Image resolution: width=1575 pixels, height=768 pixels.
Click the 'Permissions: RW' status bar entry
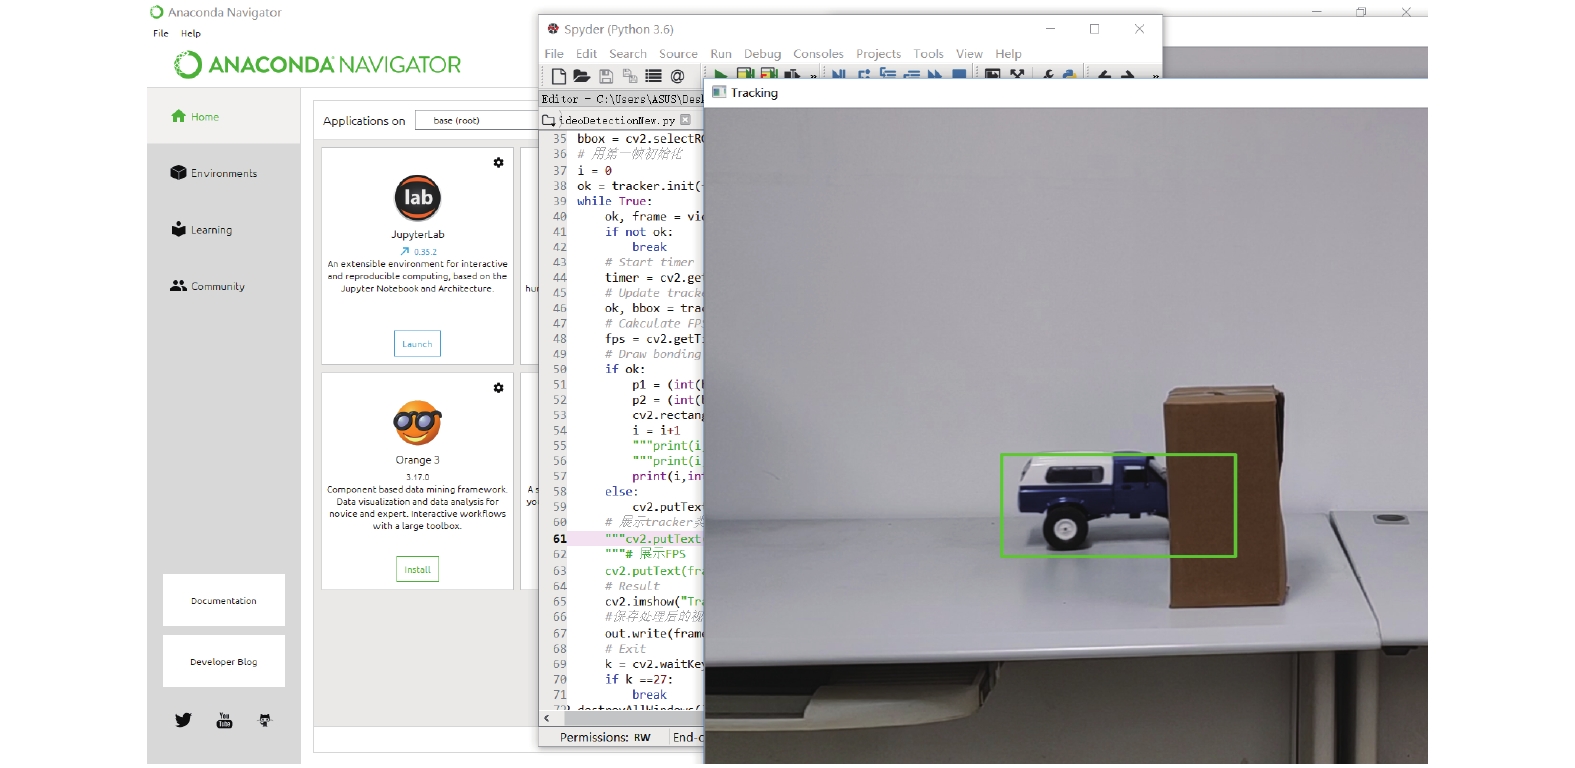(x=605, y=737)
